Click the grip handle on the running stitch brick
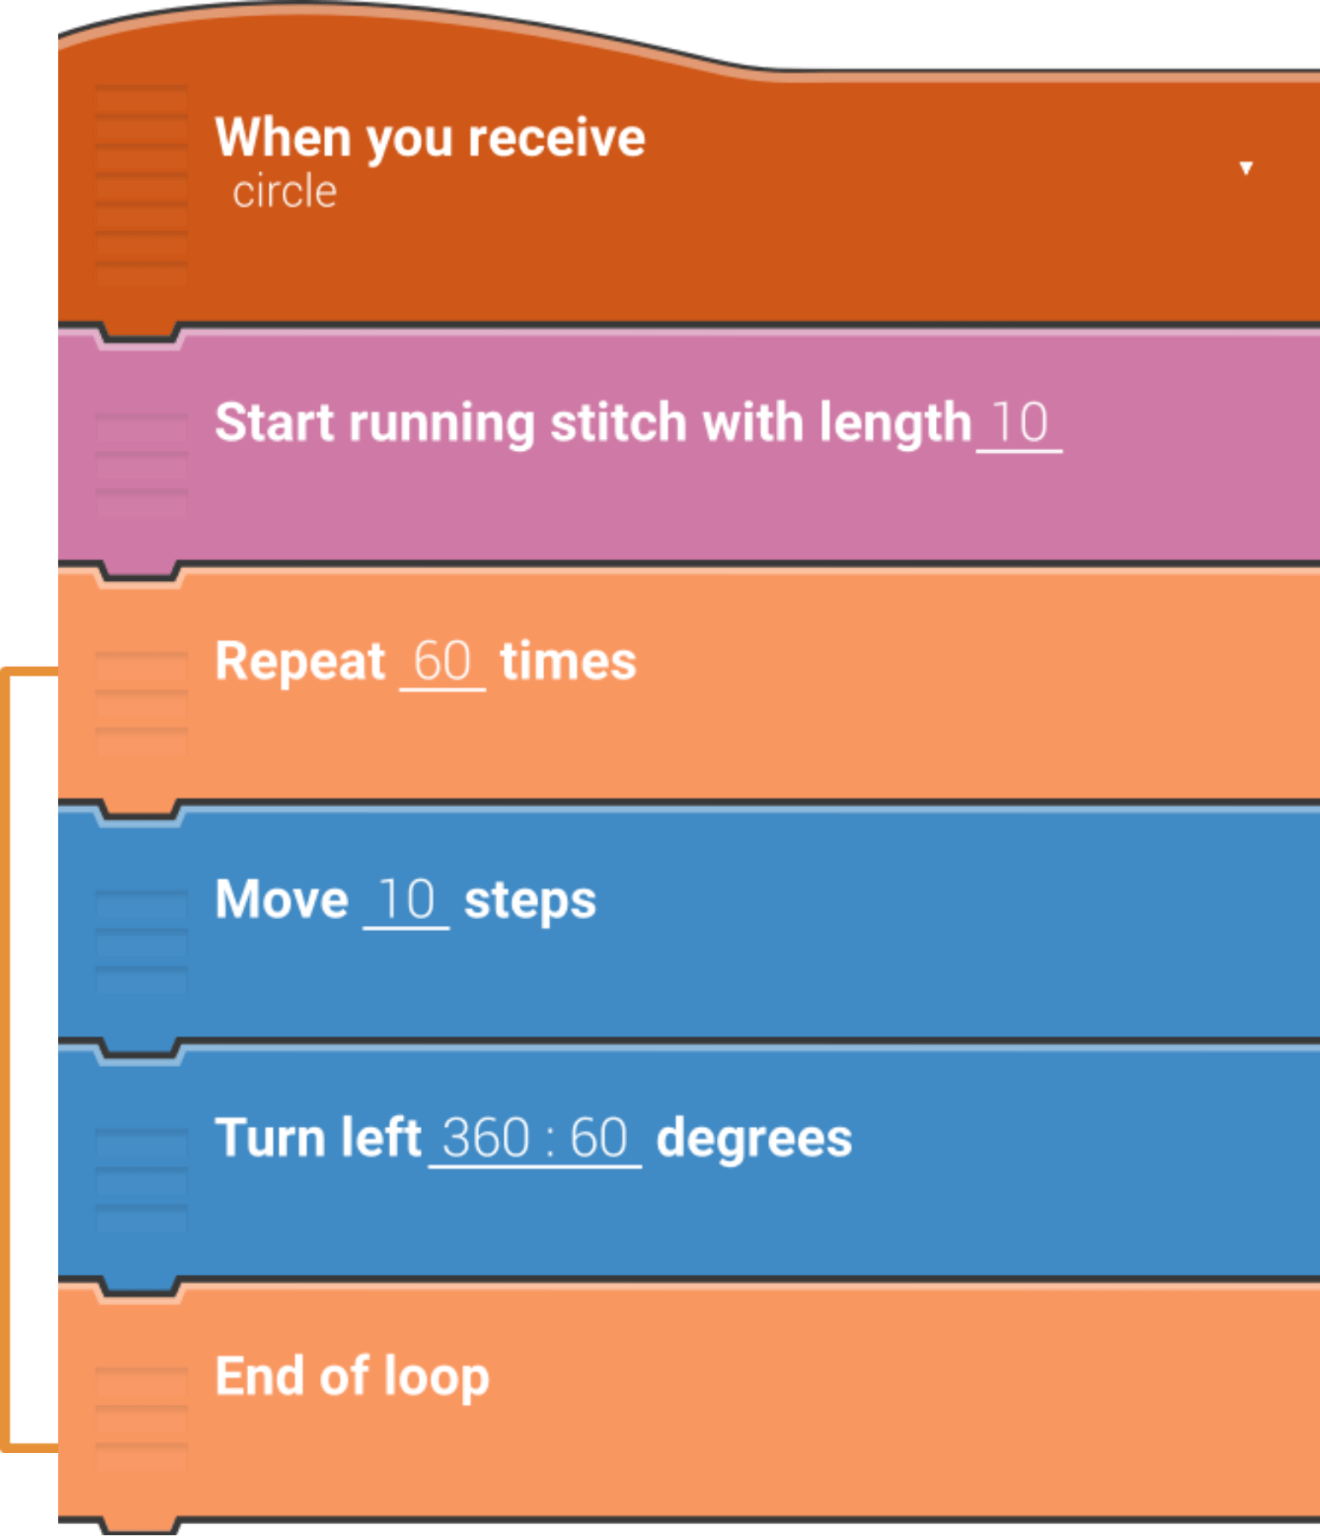 pos(141,455)
